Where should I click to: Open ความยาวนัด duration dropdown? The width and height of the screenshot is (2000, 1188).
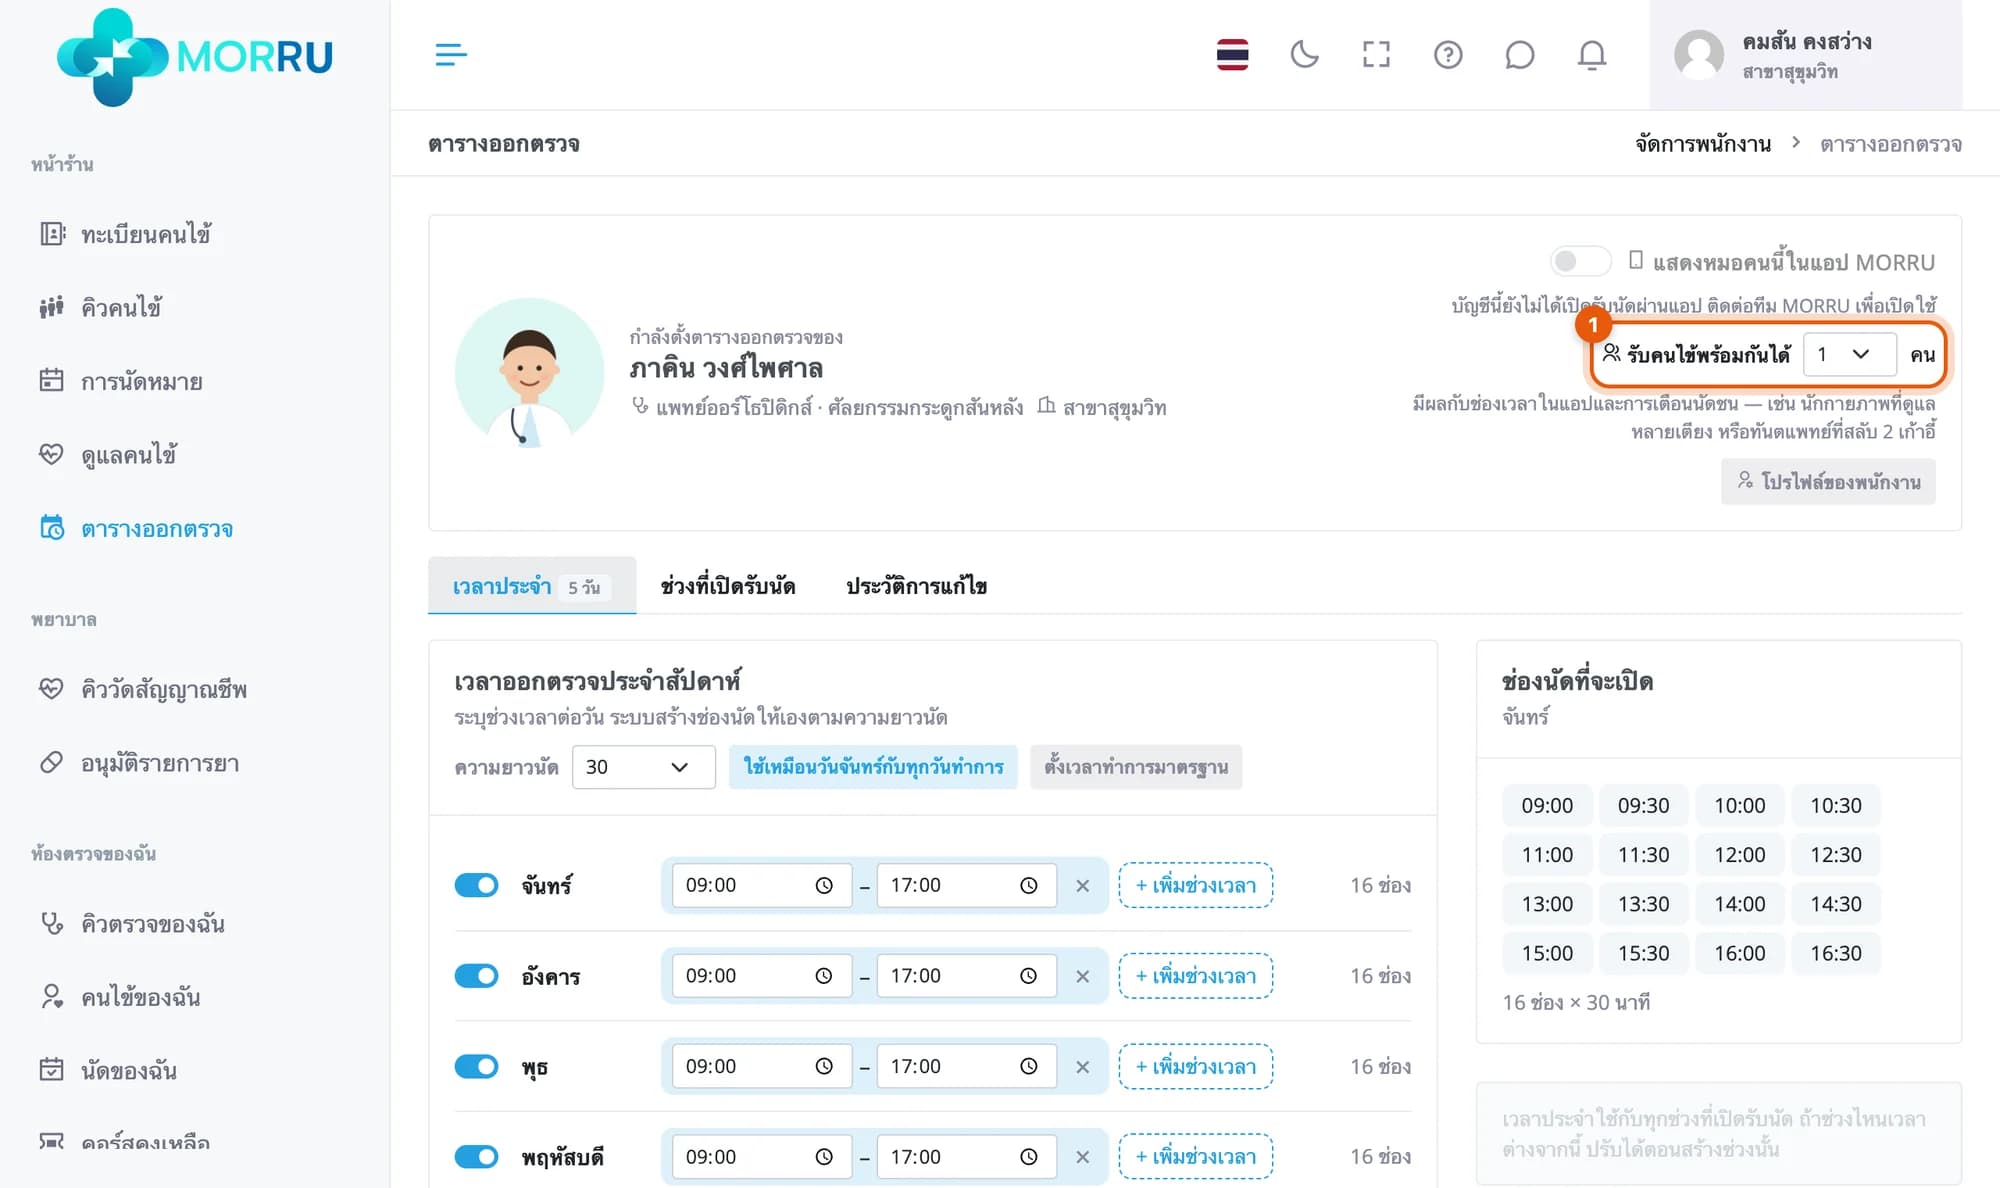[x=643, y=767]
